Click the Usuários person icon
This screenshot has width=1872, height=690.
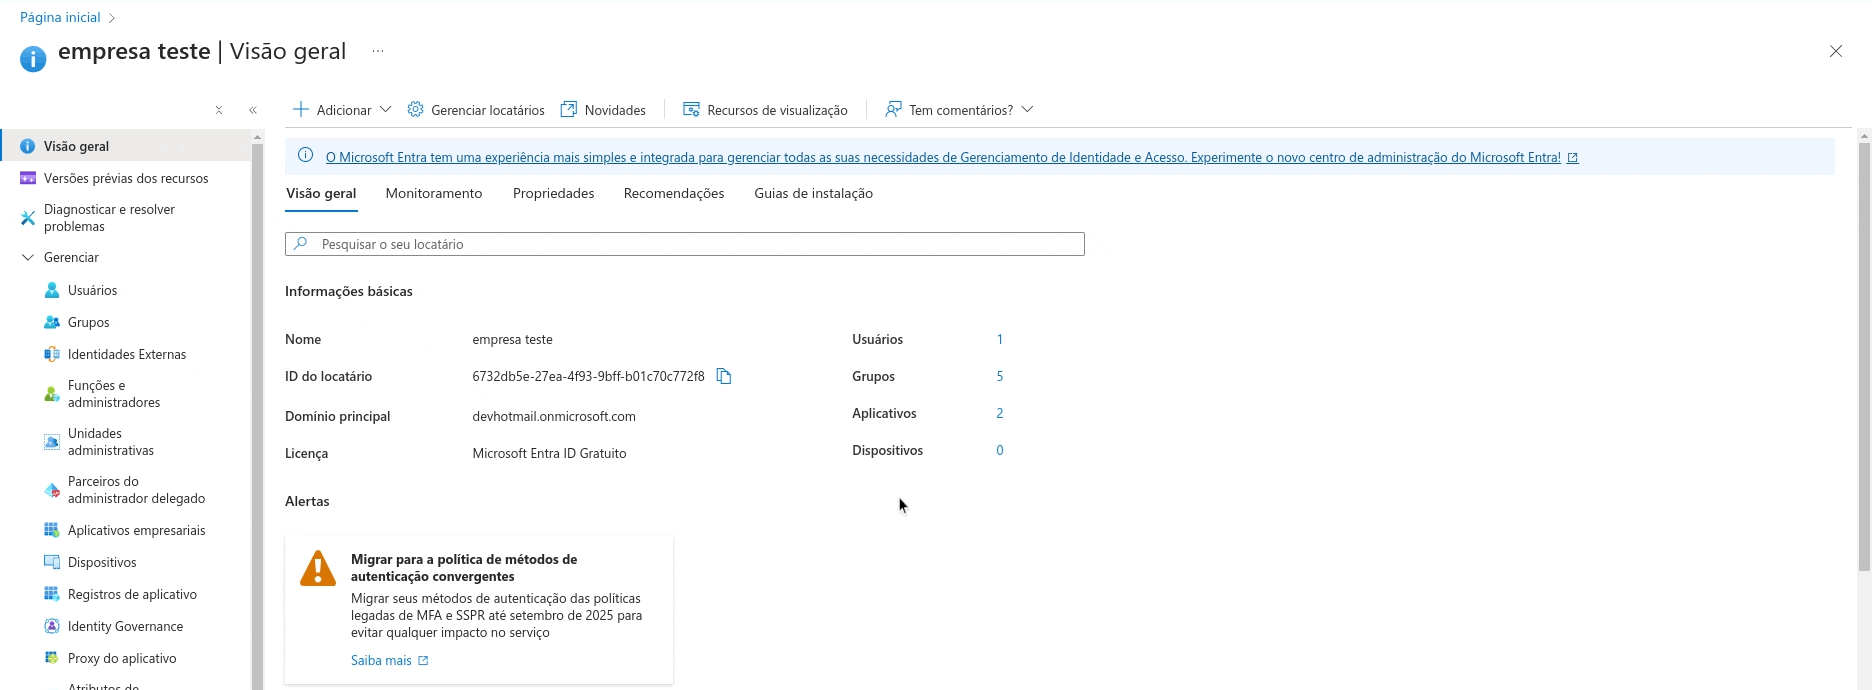point(52,290)
